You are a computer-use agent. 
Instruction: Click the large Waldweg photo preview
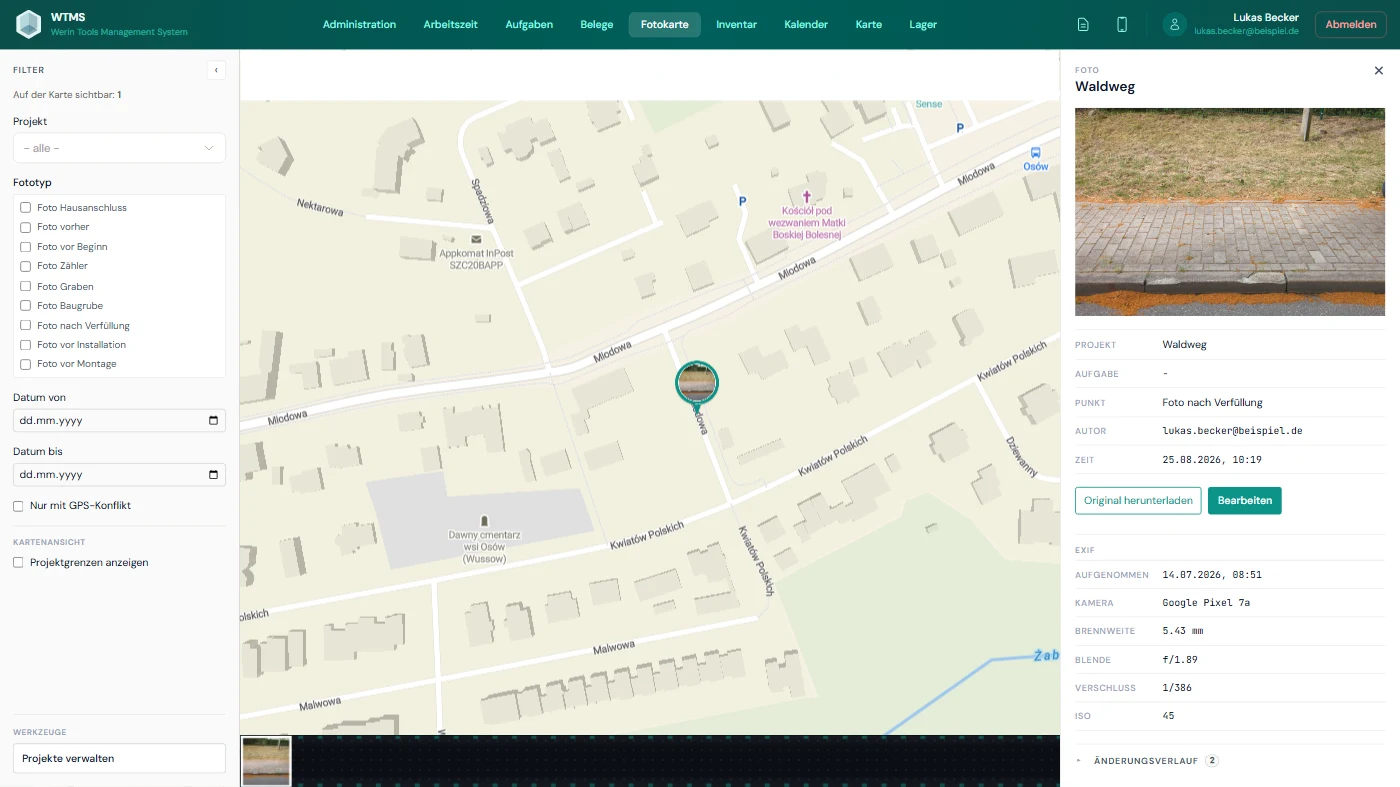pos(1230,212)
